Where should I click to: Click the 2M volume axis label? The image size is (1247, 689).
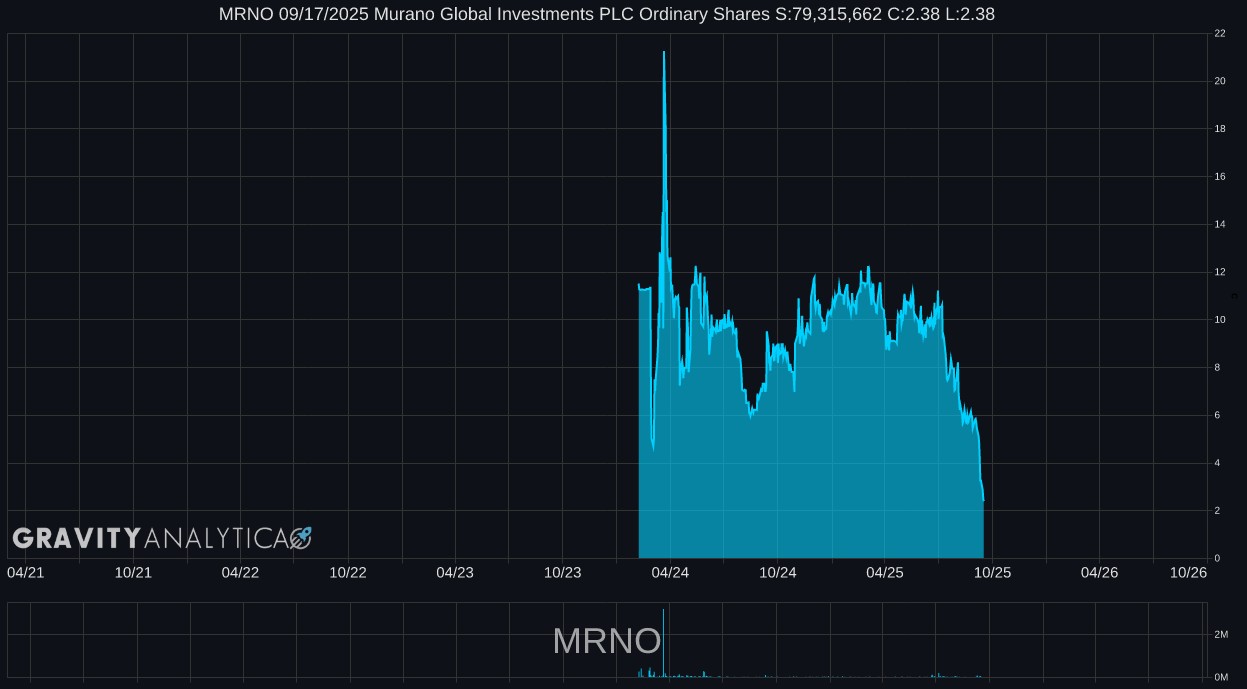[1221, 634]
